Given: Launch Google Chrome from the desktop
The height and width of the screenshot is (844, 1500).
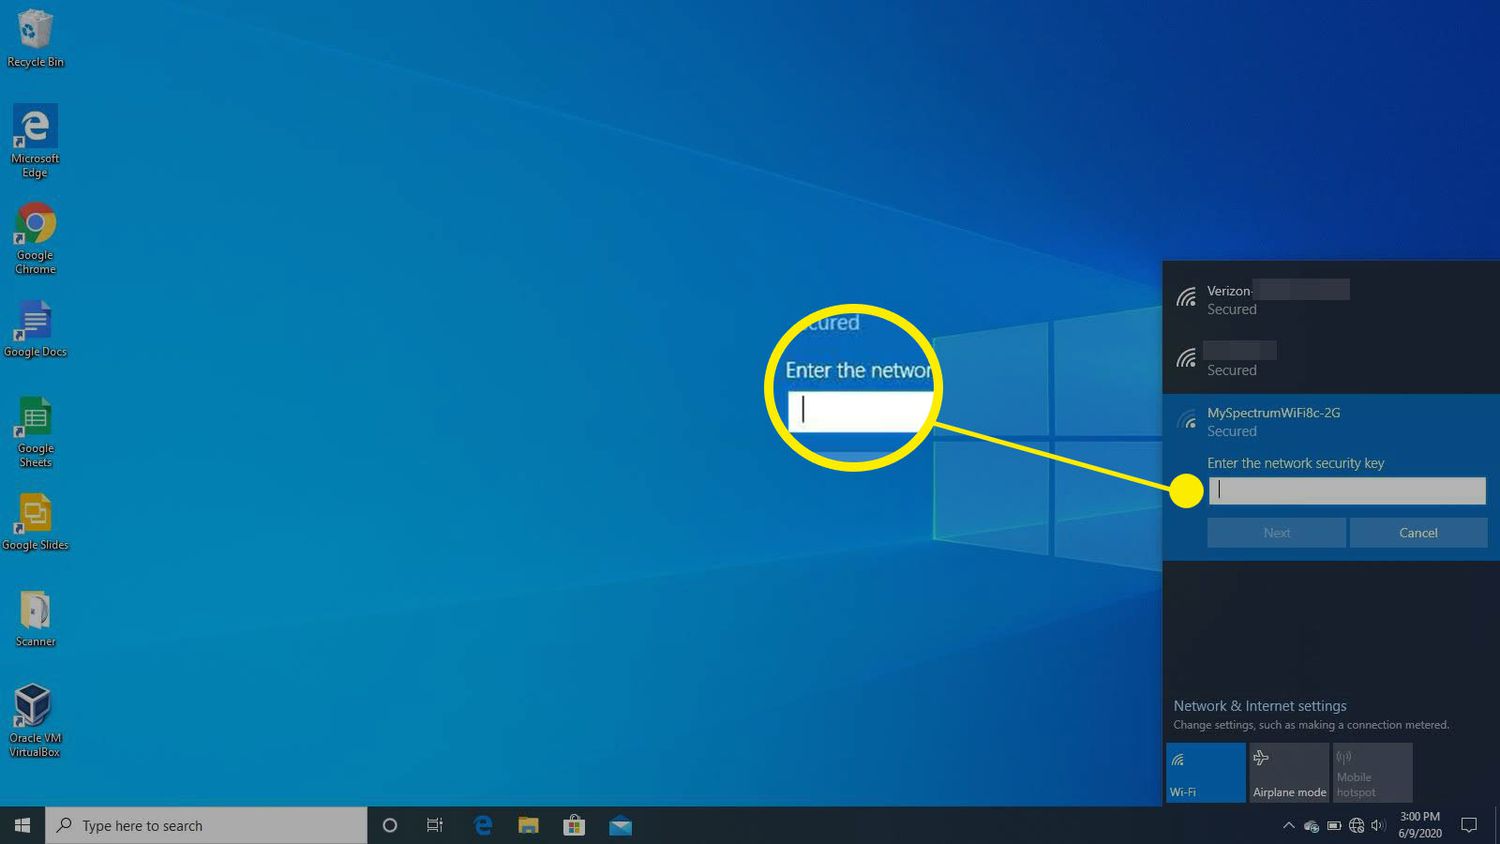Looking at the screenshot, I should [x=35, y=237].
